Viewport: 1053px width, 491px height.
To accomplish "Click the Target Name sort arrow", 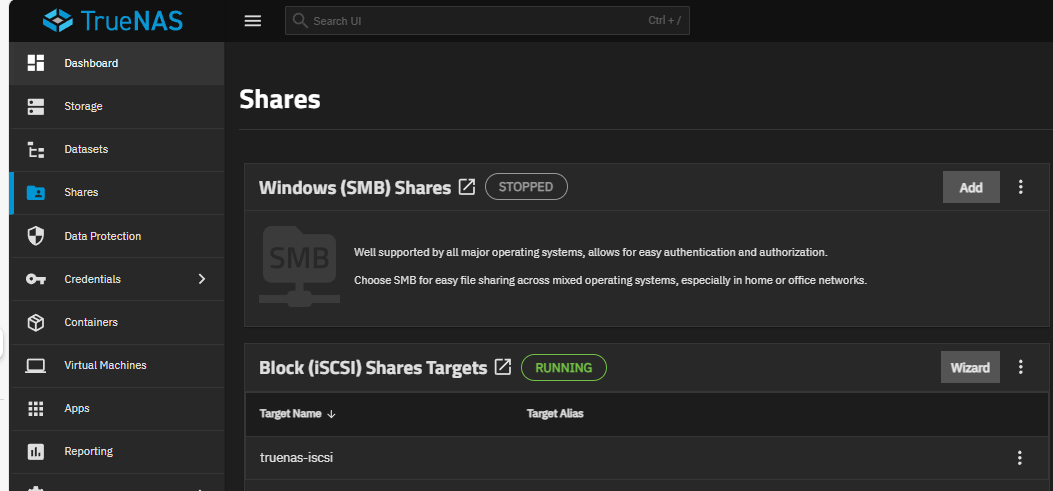I will click(x=331, y=414).
